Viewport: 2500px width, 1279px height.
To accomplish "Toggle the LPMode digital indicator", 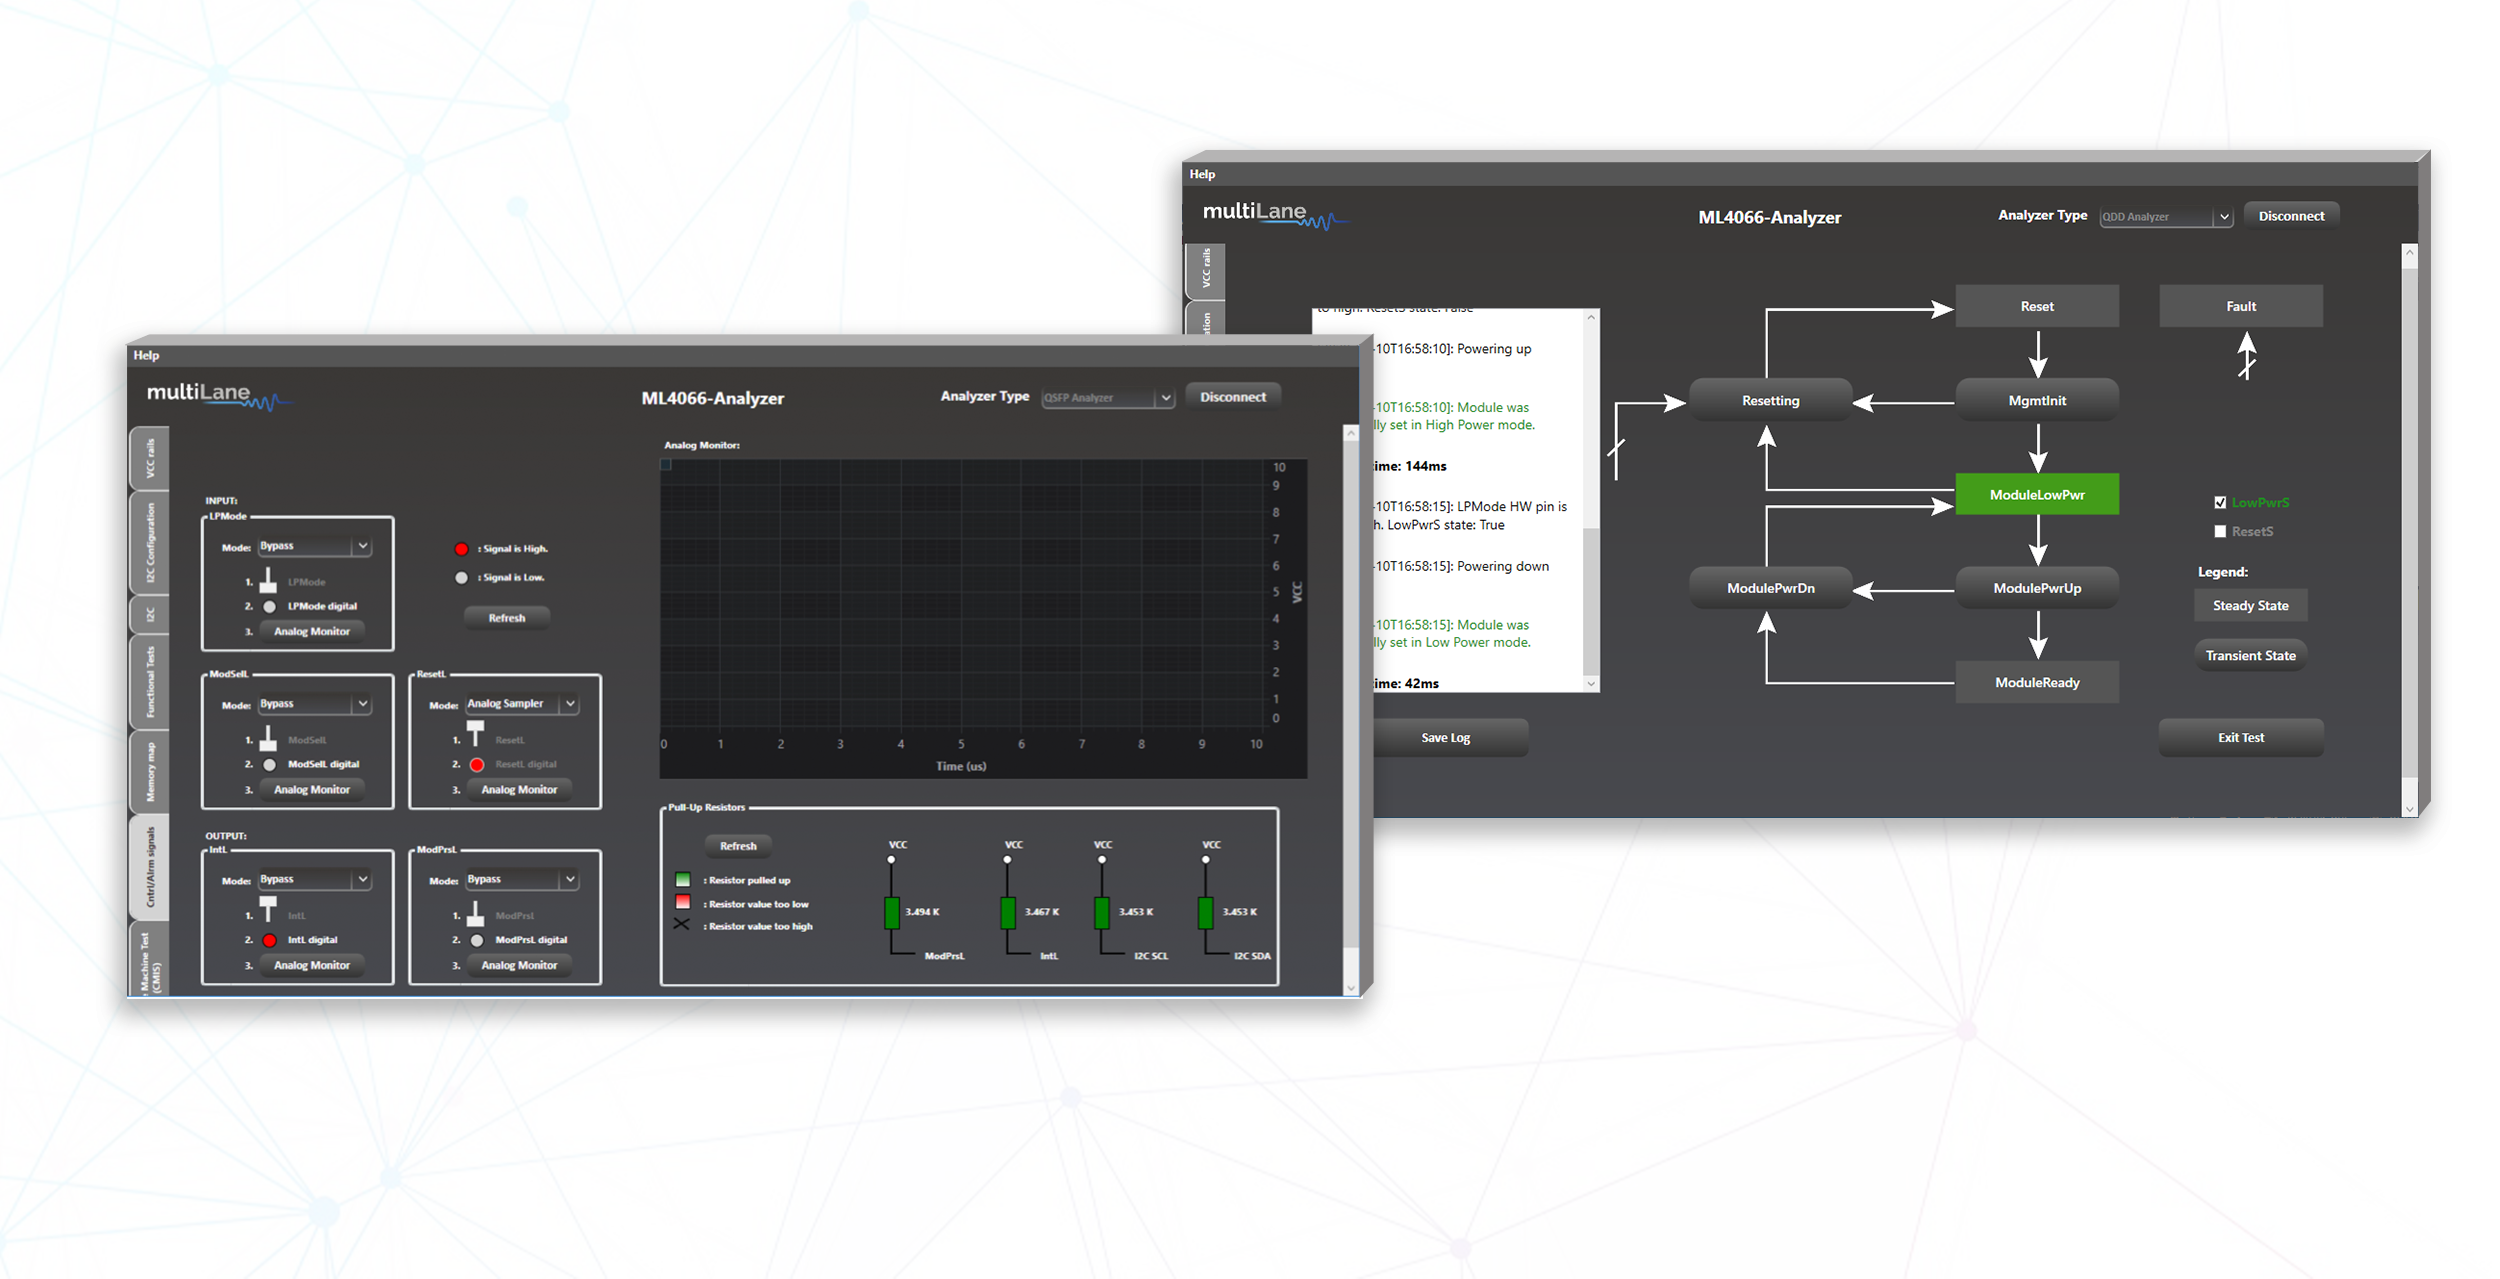I will (270, 607).
